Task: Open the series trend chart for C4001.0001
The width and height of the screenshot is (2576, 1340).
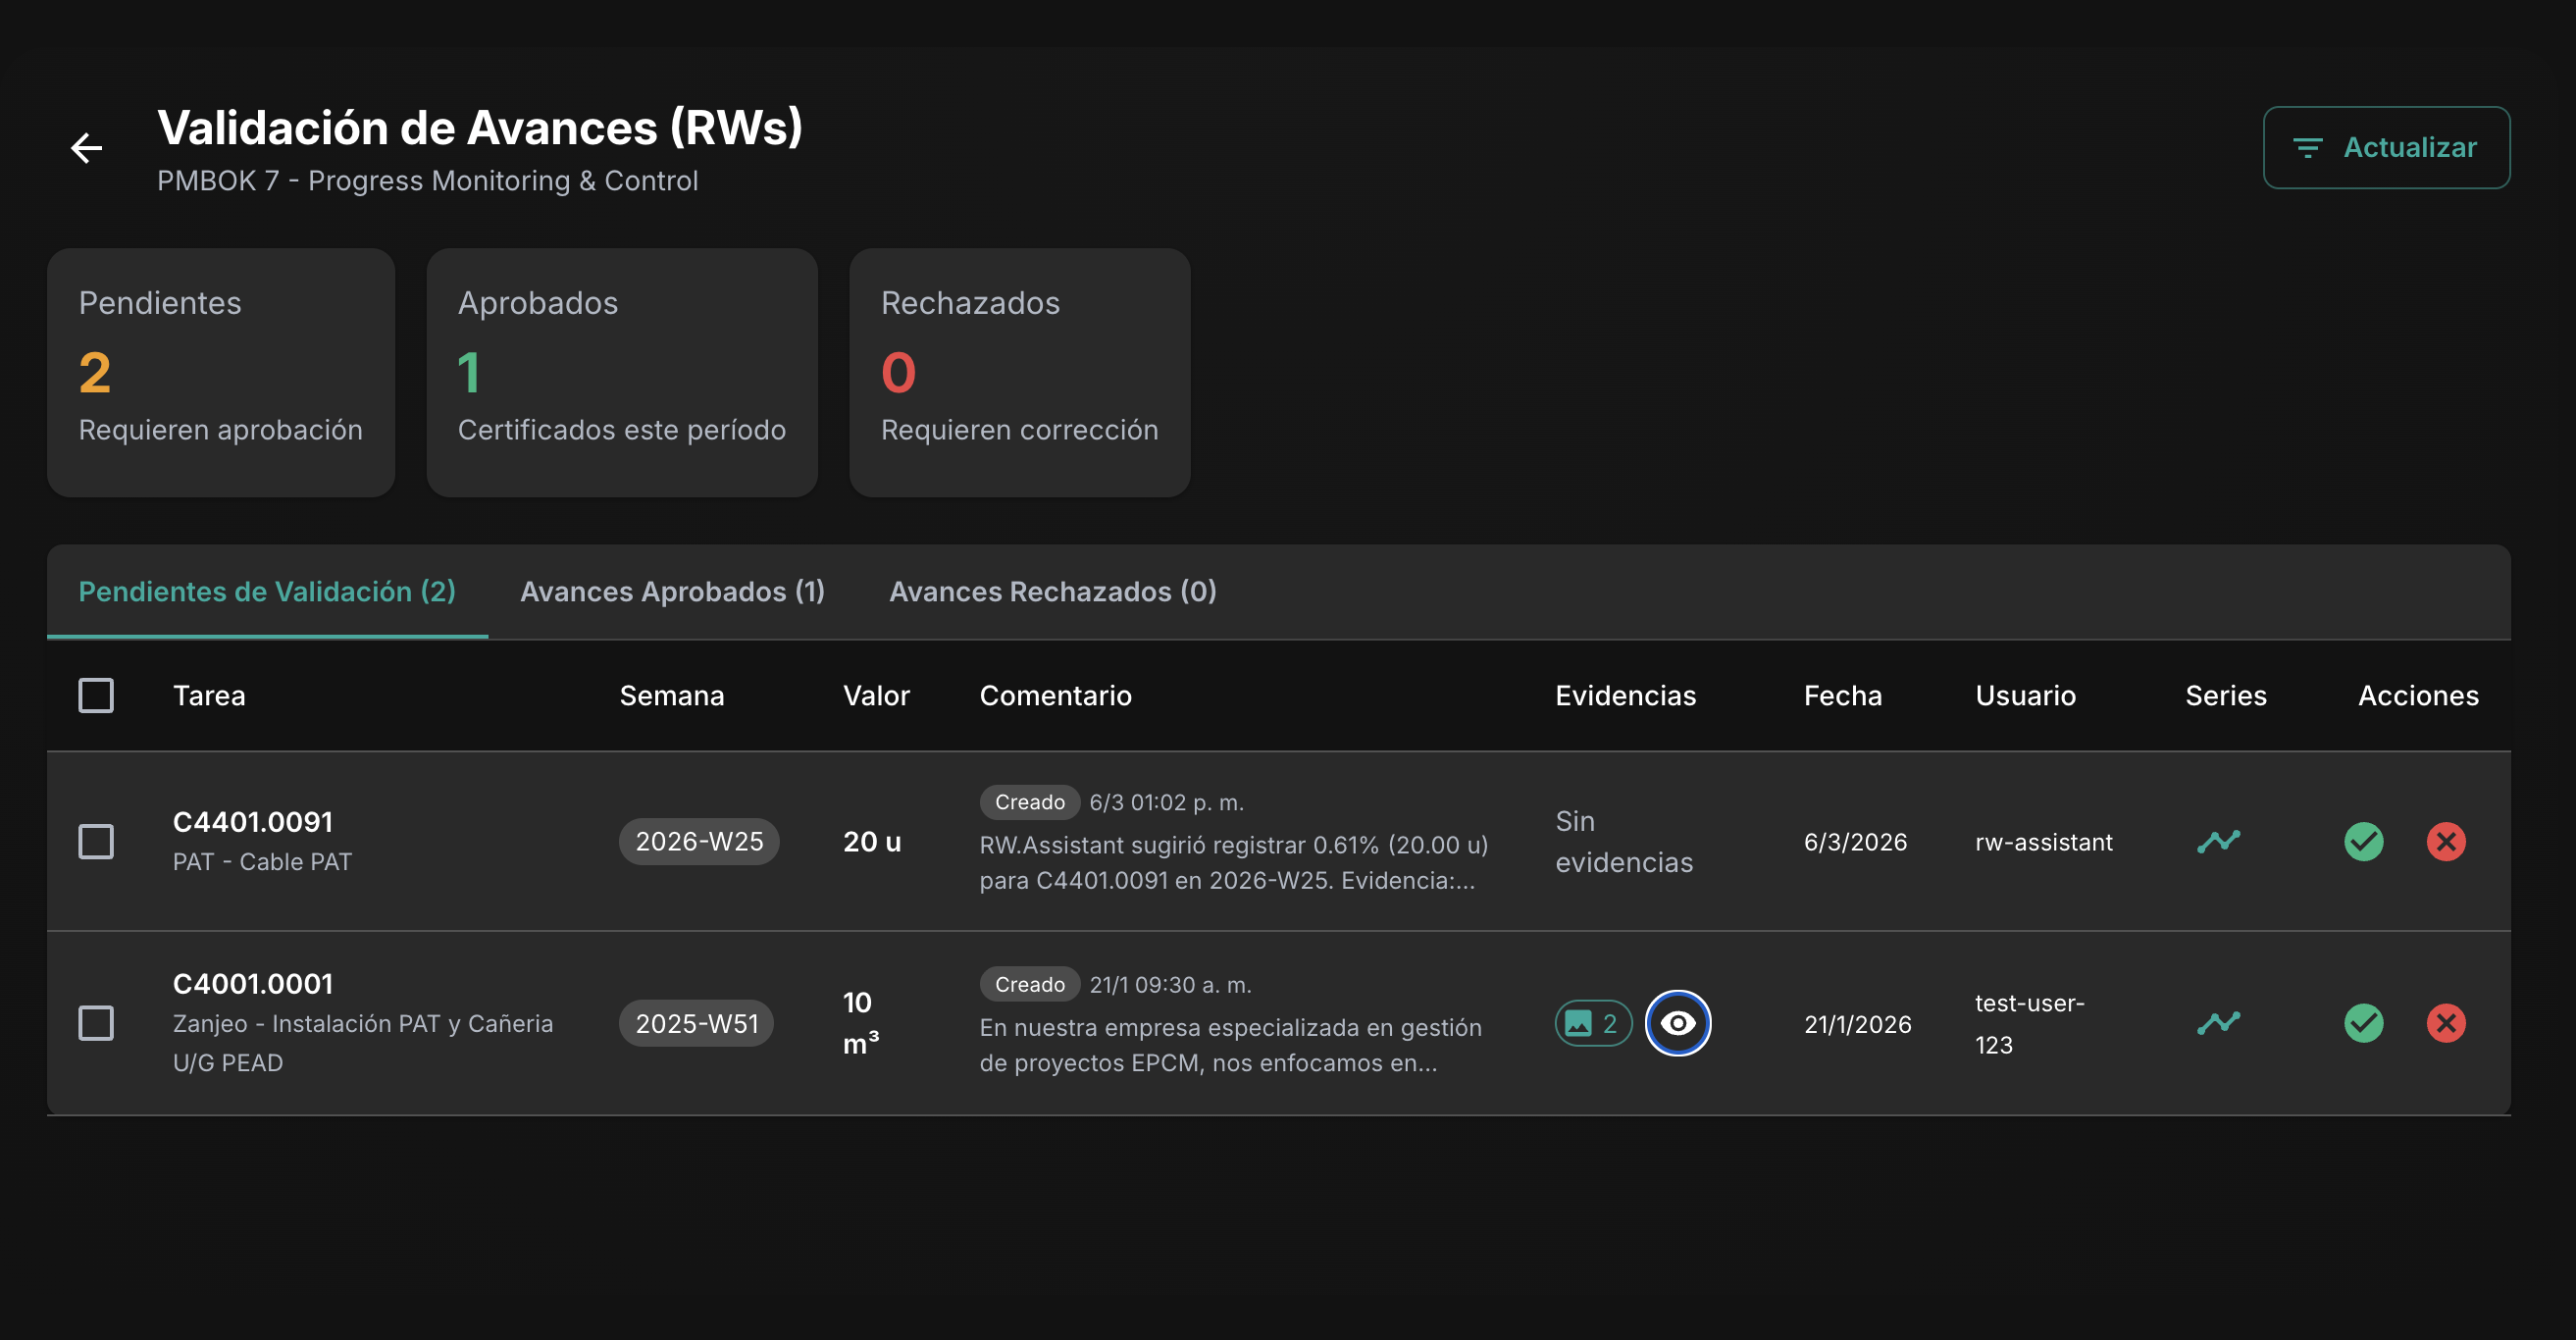Action: (2219, 1022)
